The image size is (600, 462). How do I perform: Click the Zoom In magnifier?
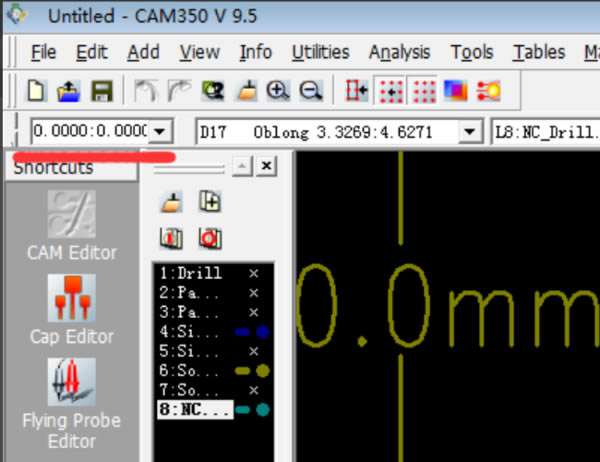[x=278, y=91]
